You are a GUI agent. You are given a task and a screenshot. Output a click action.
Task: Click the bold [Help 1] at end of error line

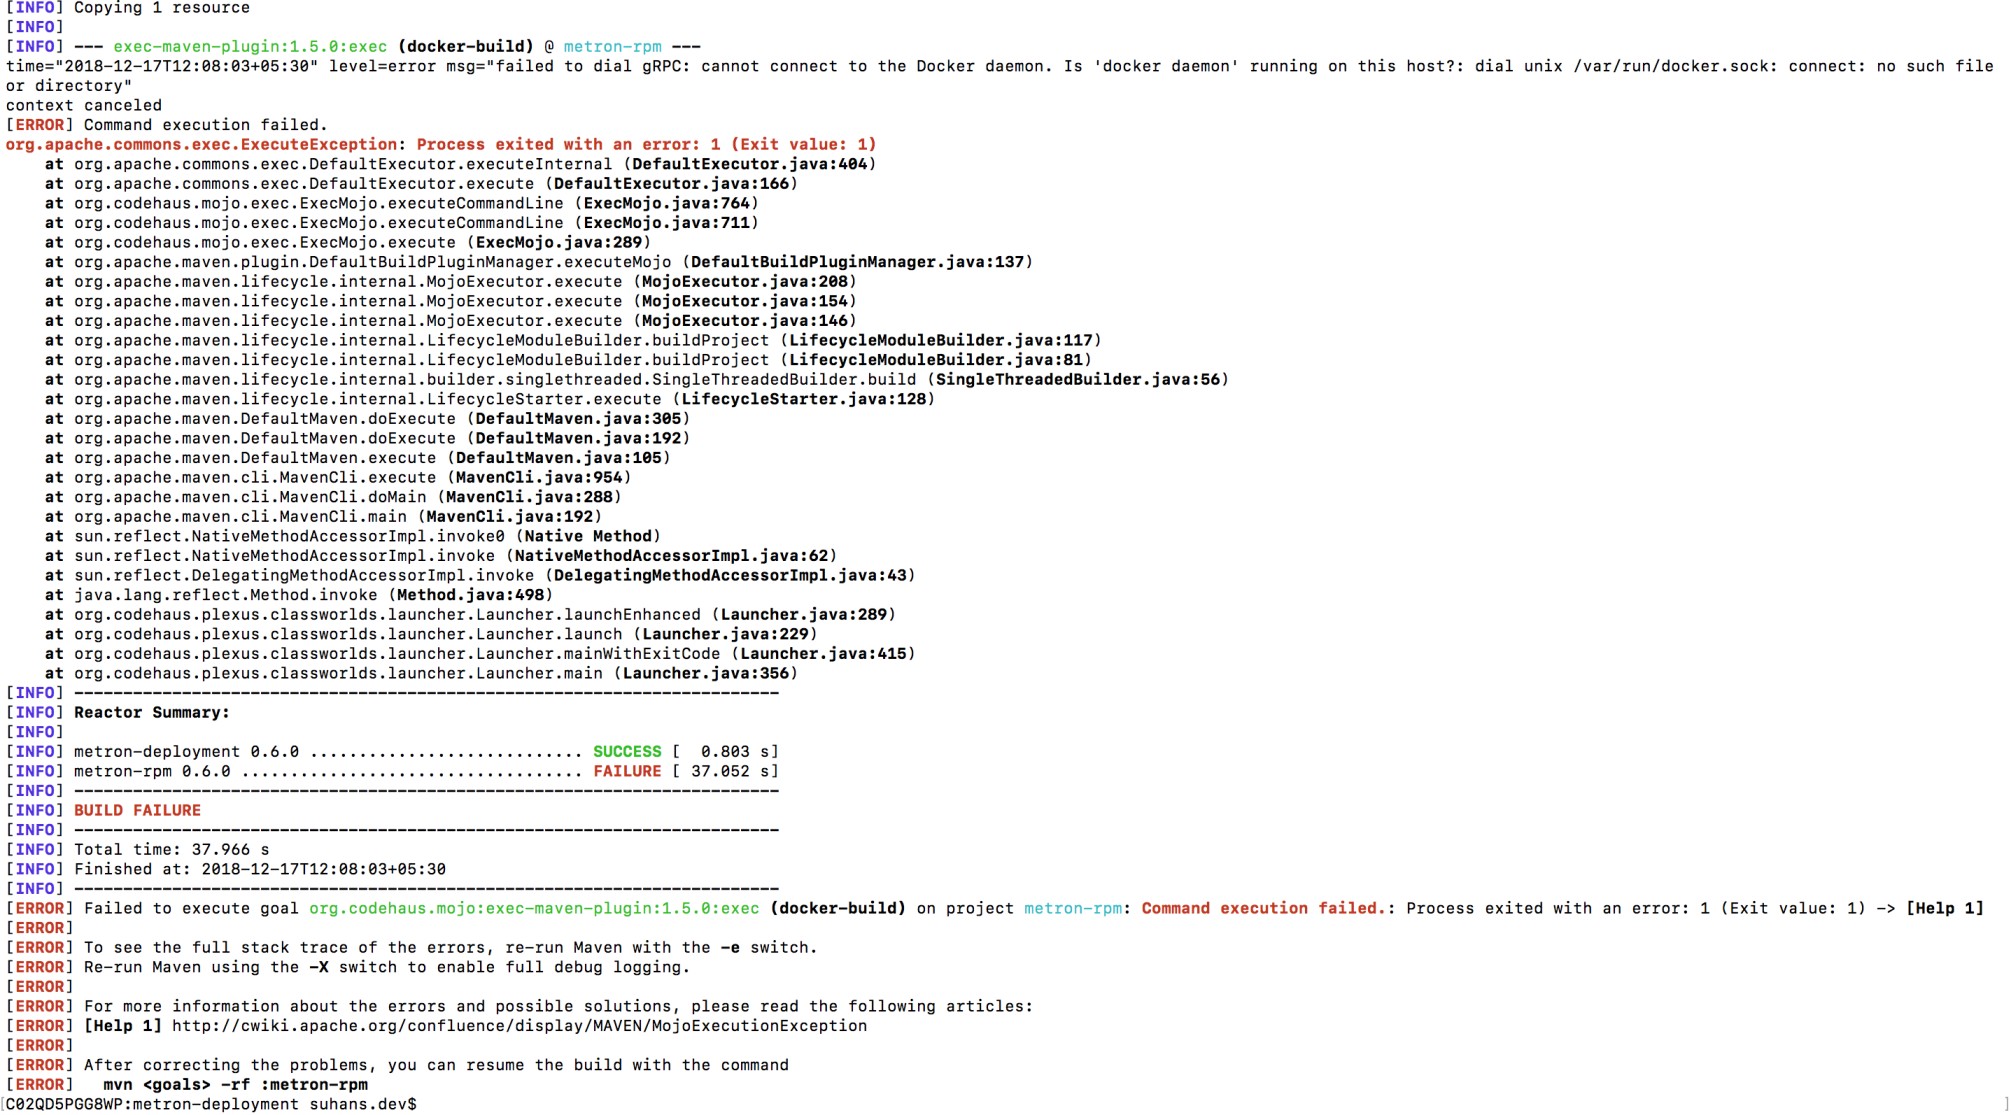click(x=1944, y=908)
